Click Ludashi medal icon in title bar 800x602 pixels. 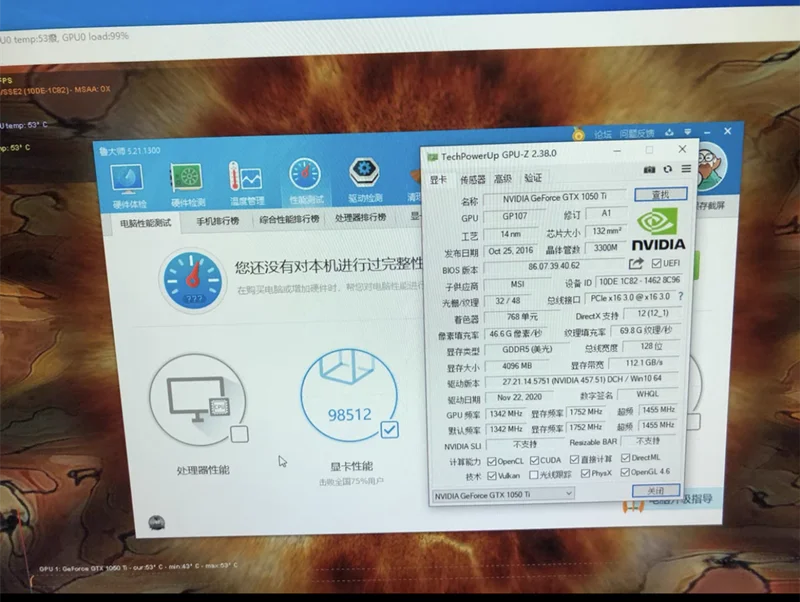(x=578, y=134)
